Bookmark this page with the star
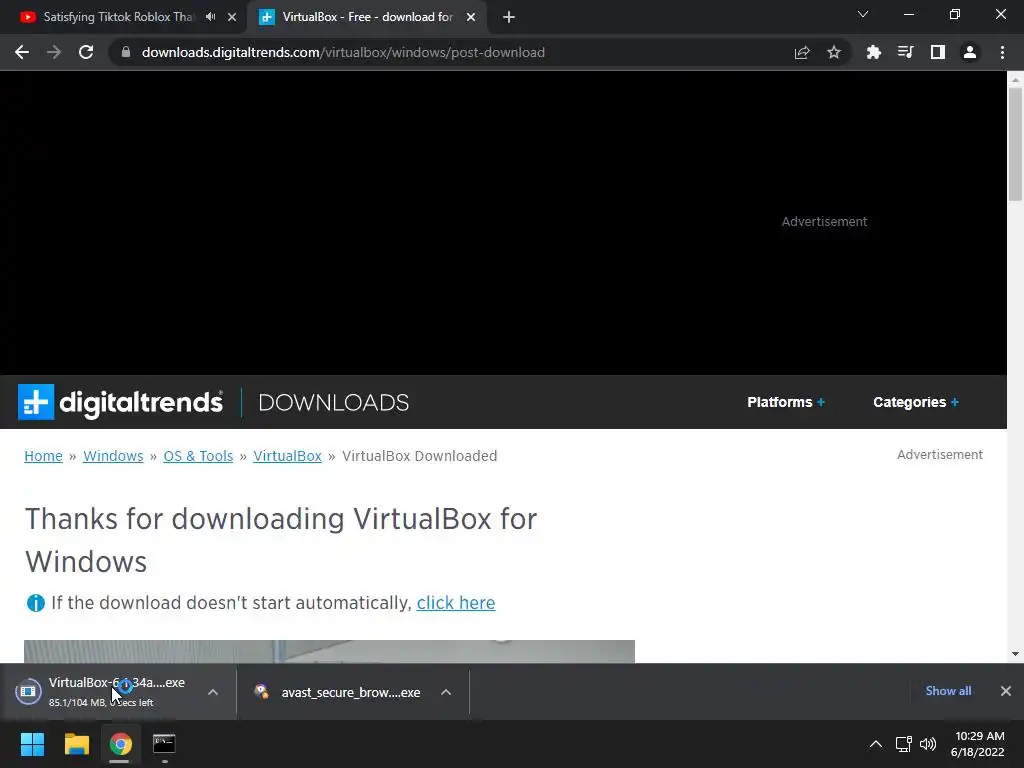 (834, 52)
